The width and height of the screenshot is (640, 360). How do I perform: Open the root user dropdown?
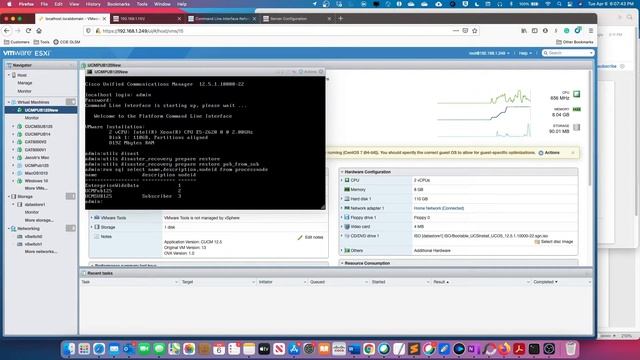click(x=489, y=53)
